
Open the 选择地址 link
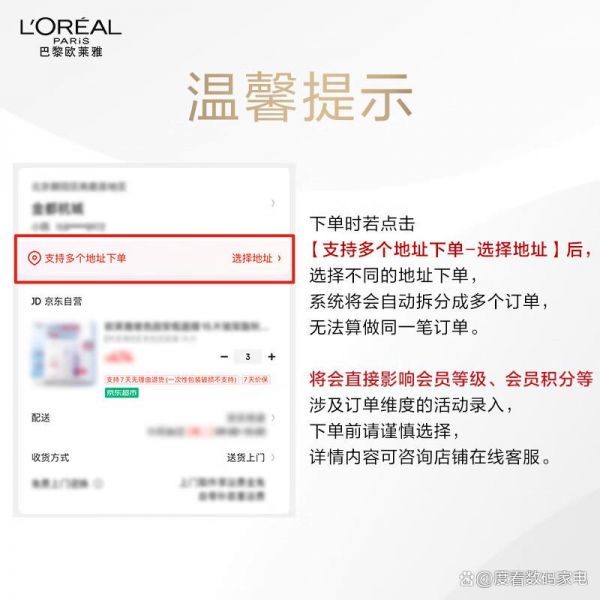pyautogui.click(x=252, y=258)
